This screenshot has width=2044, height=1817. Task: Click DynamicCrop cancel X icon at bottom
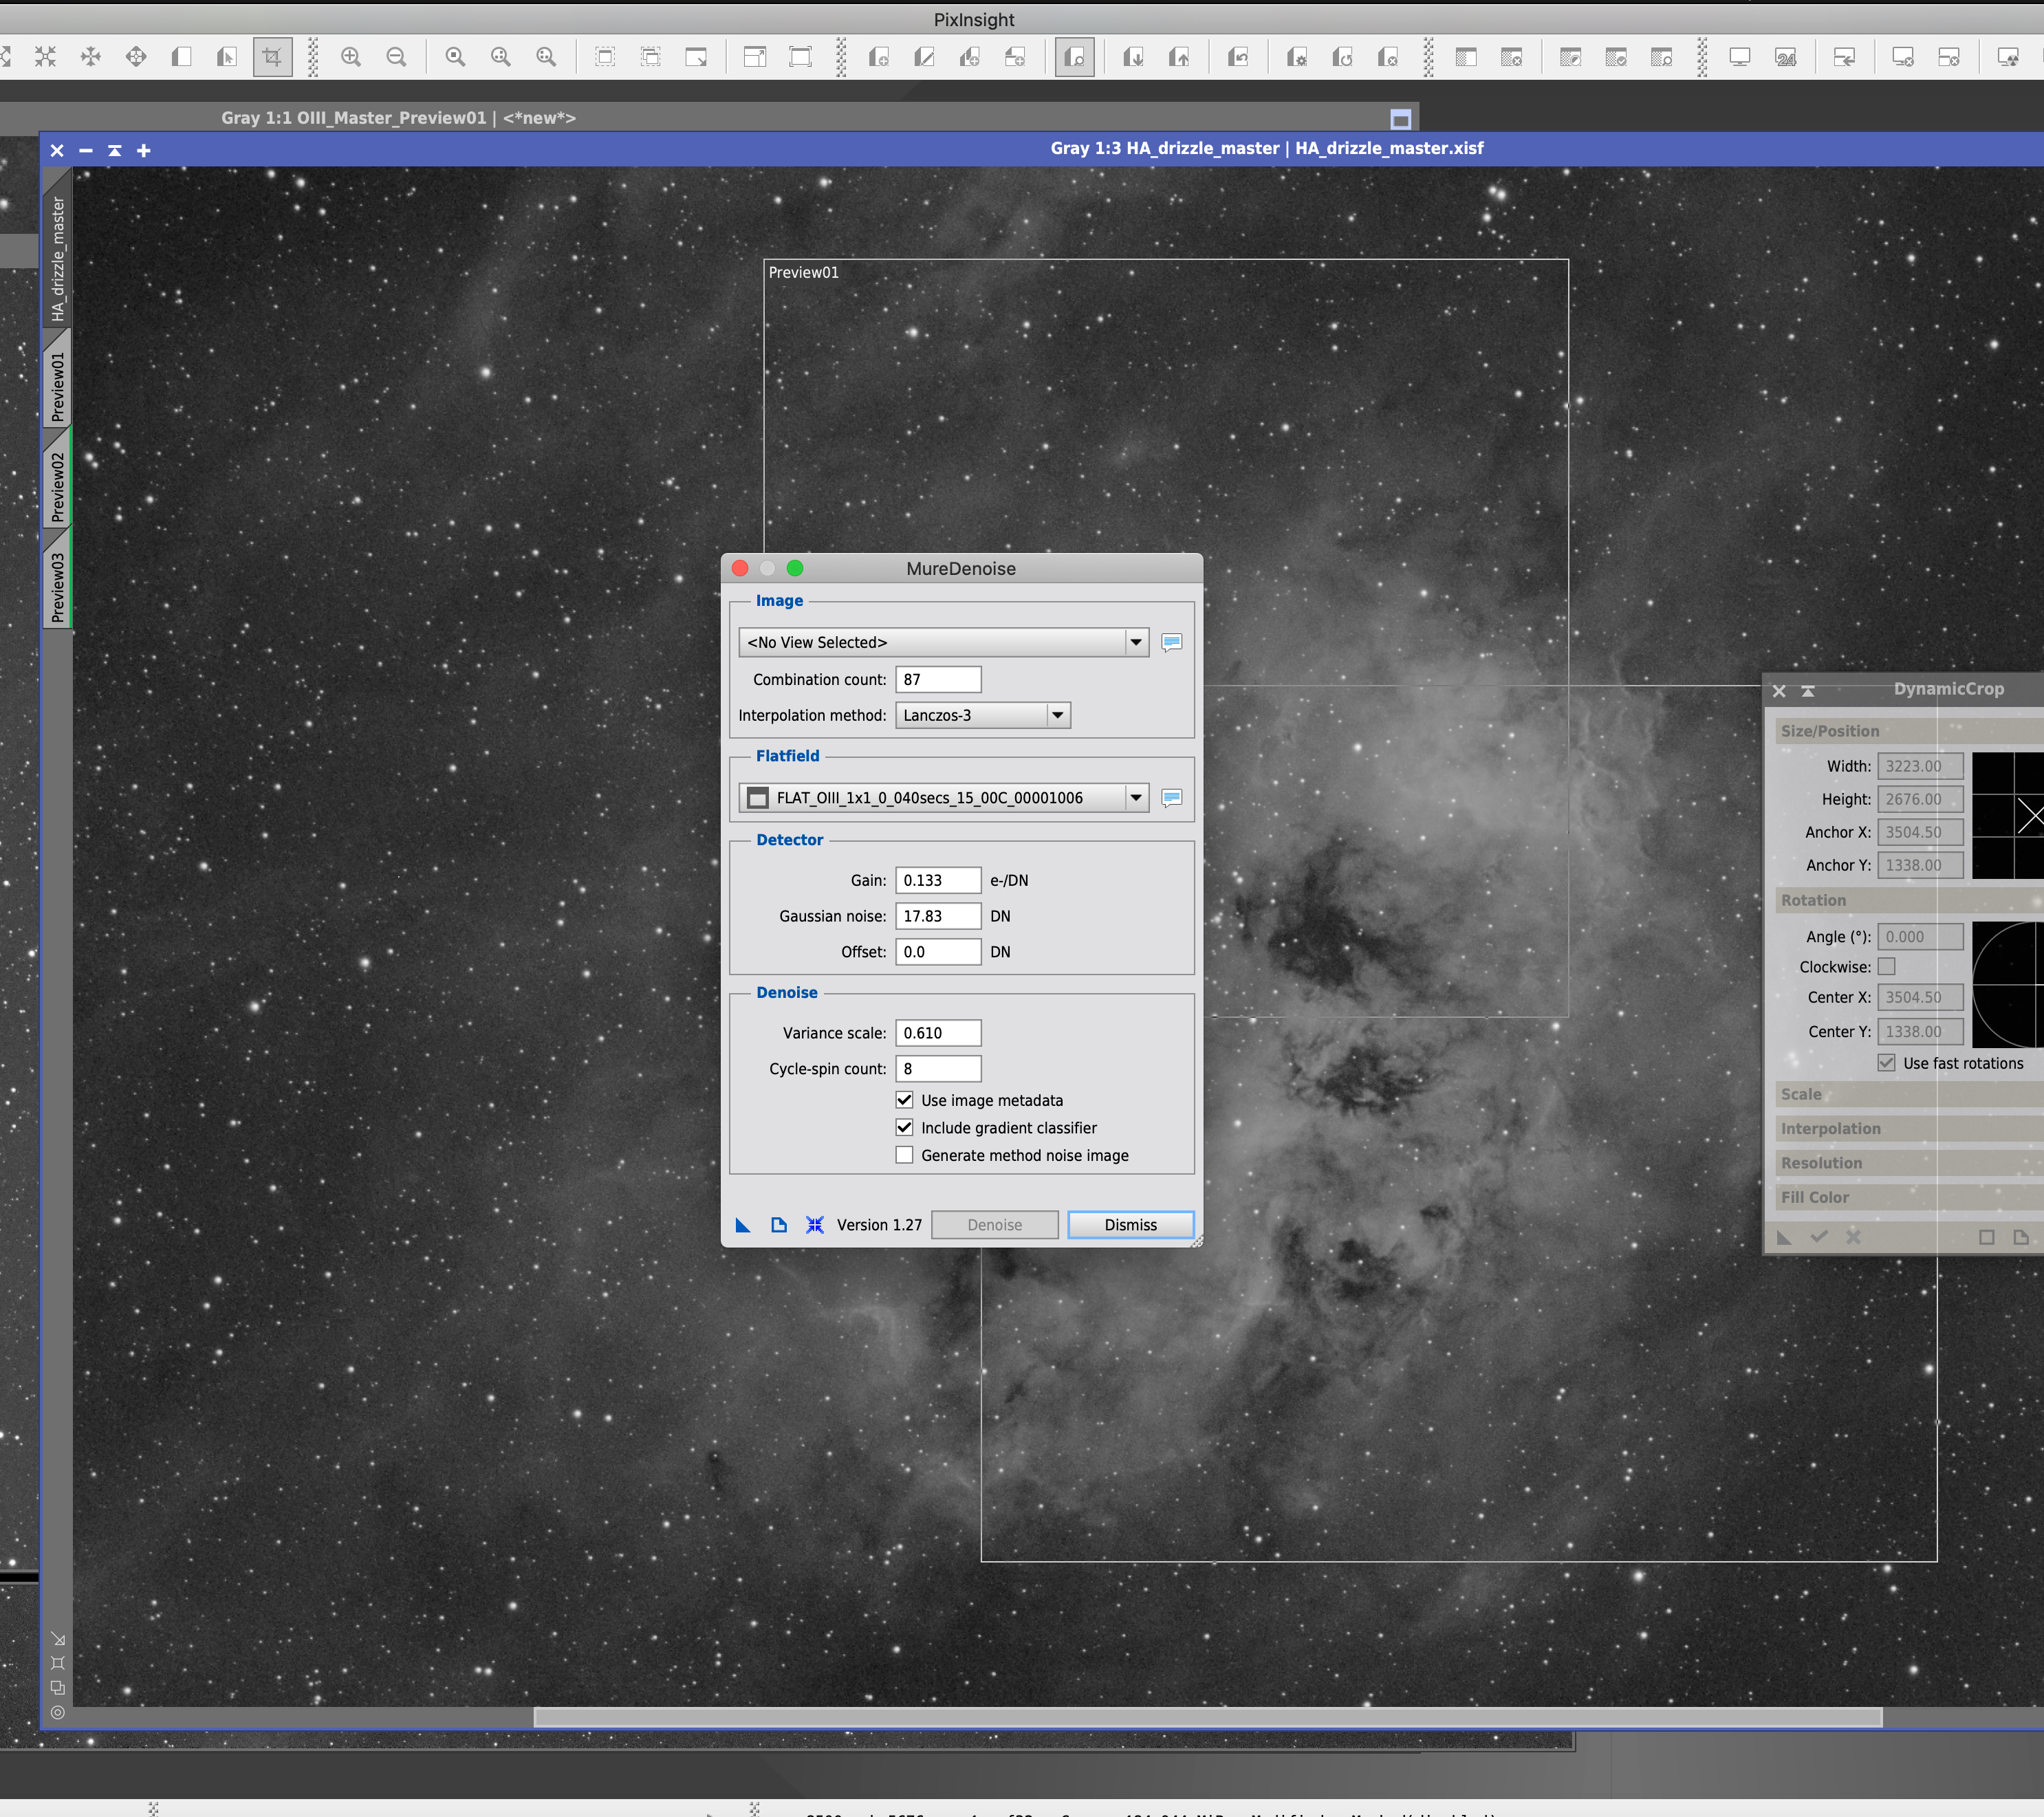click(1853, 1237)
